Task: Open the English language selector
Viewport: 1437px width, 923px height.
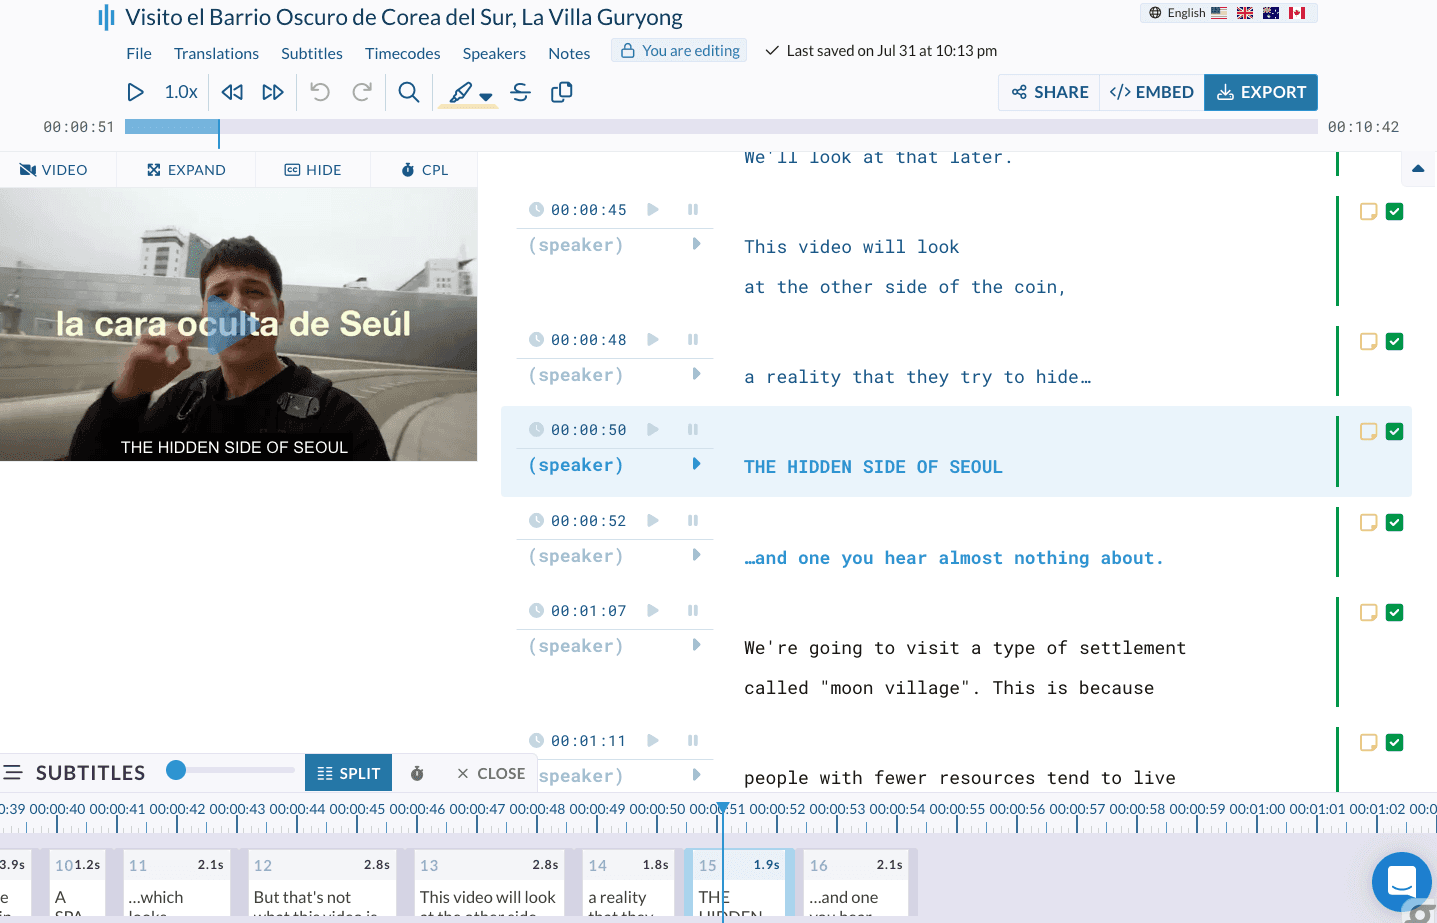Action: click(x=1186, y=13)
